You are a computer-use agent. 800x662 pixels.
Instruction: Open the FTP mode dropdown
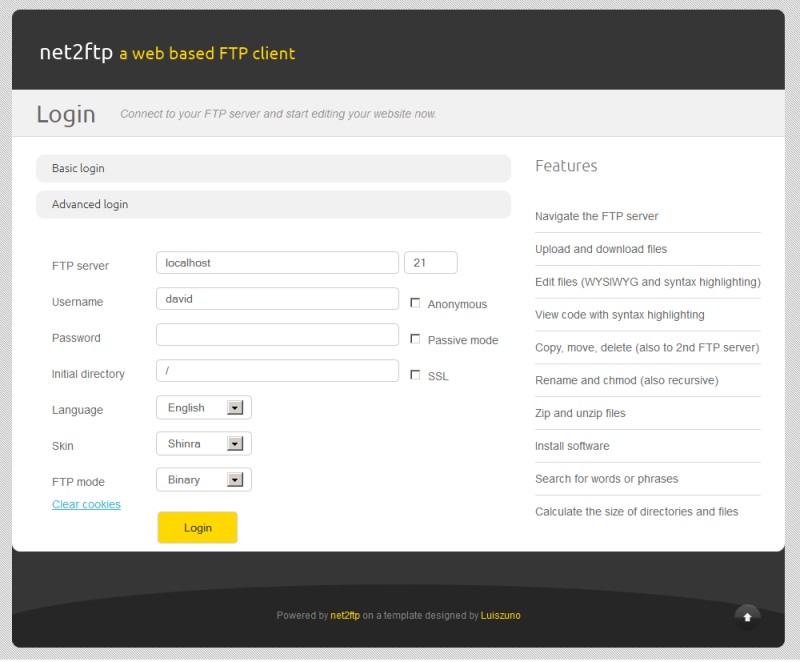(204, 480)
